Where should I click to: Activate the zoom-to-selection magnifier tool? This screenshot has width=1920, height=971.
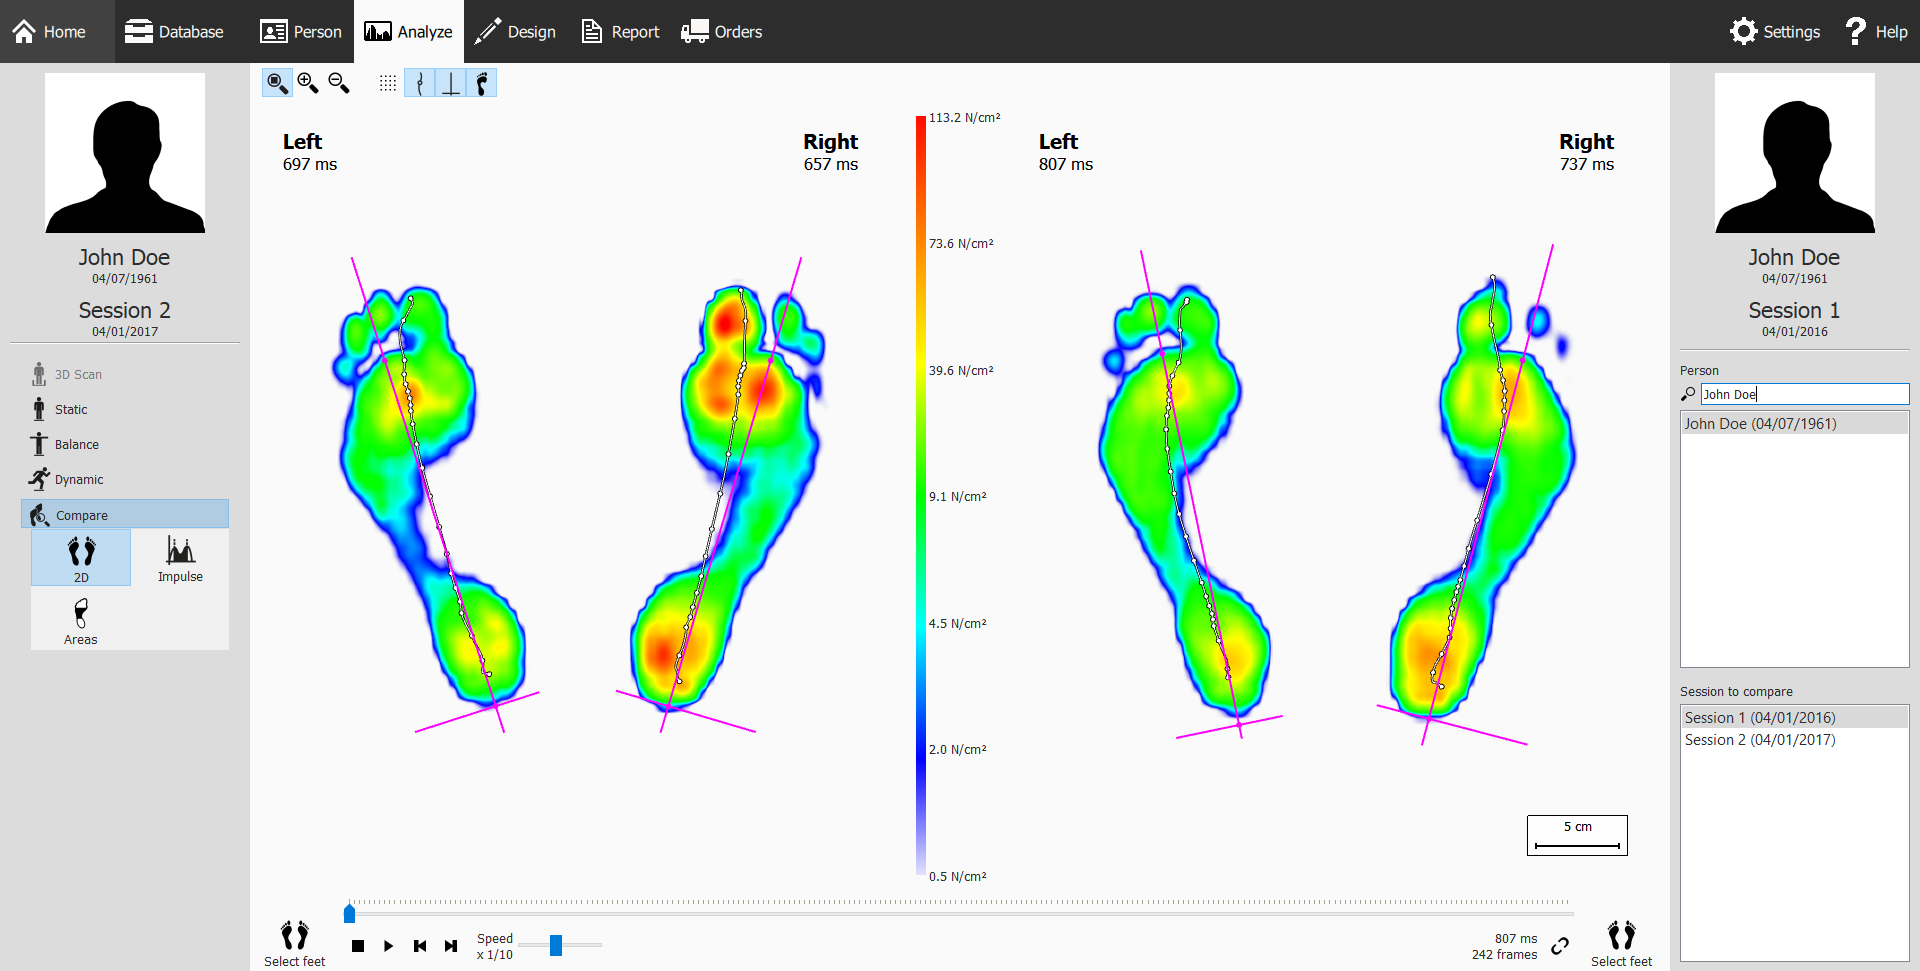[277, 83]
